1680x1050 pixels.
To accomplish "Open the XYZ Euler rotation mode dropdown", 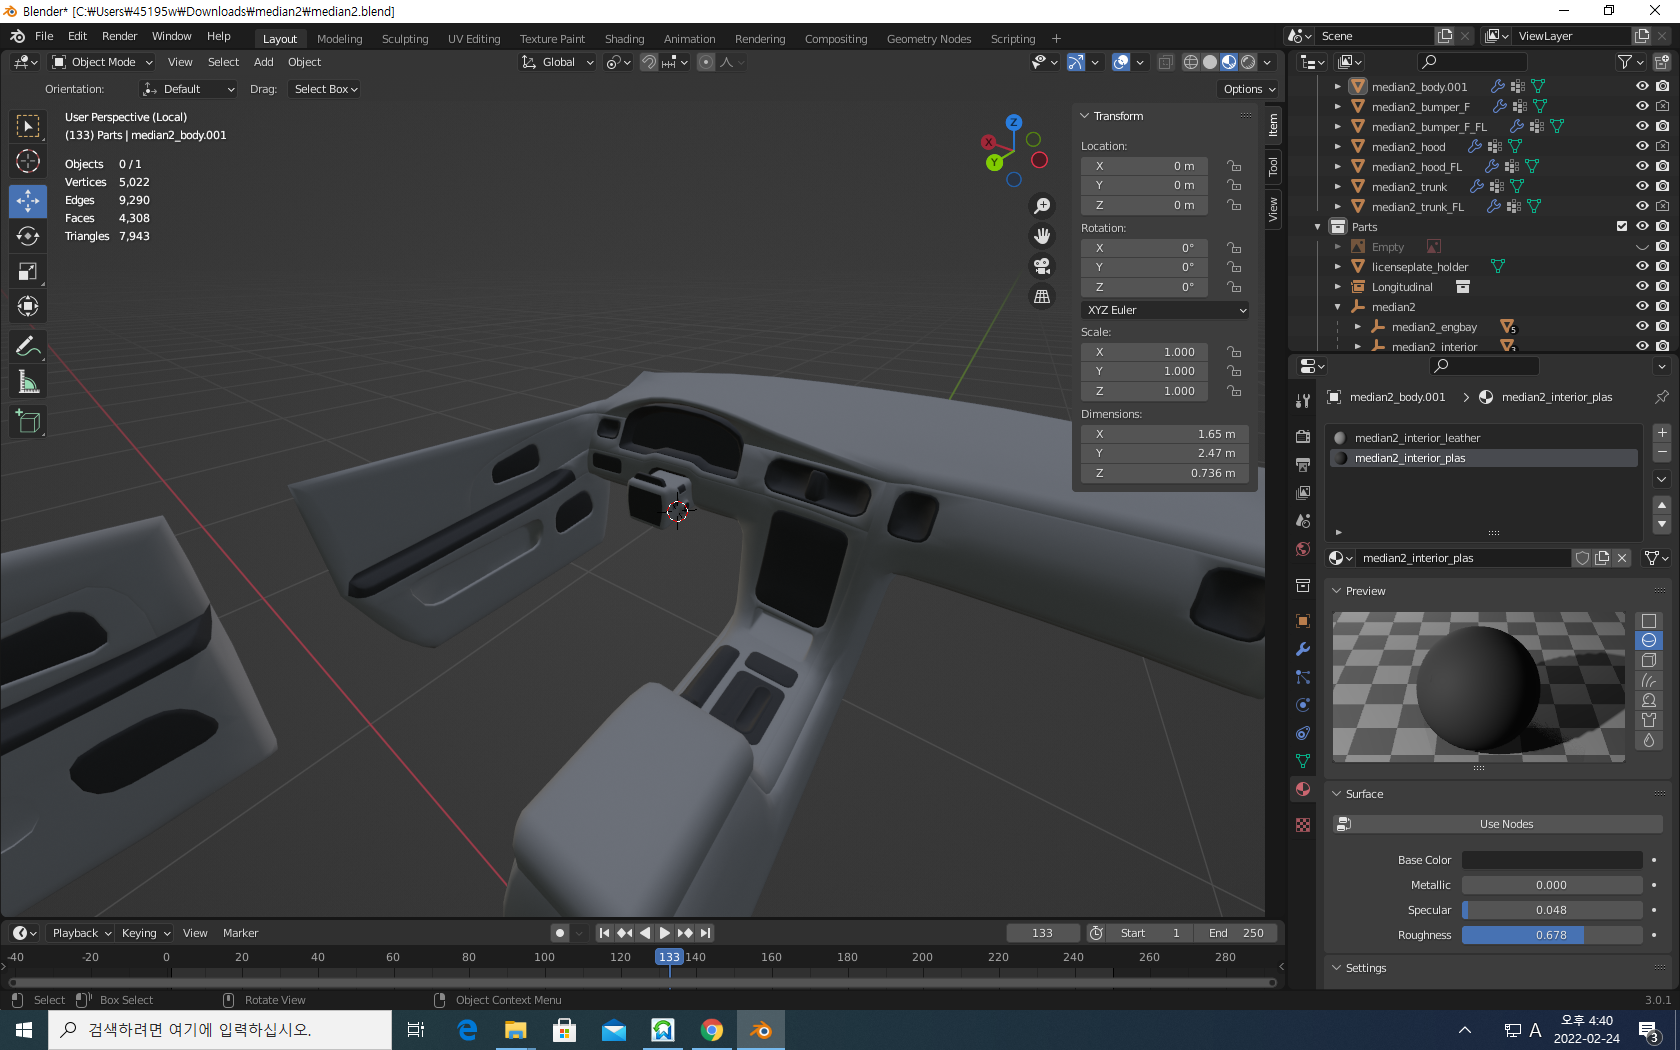I will point(1165,310).
